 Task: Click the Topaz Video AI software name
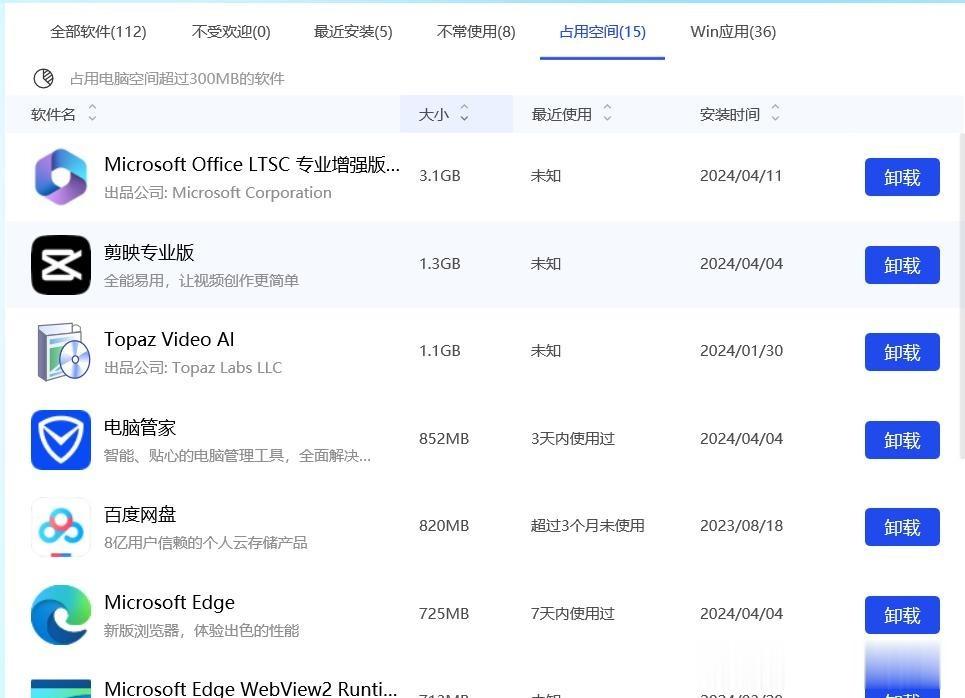169,339
